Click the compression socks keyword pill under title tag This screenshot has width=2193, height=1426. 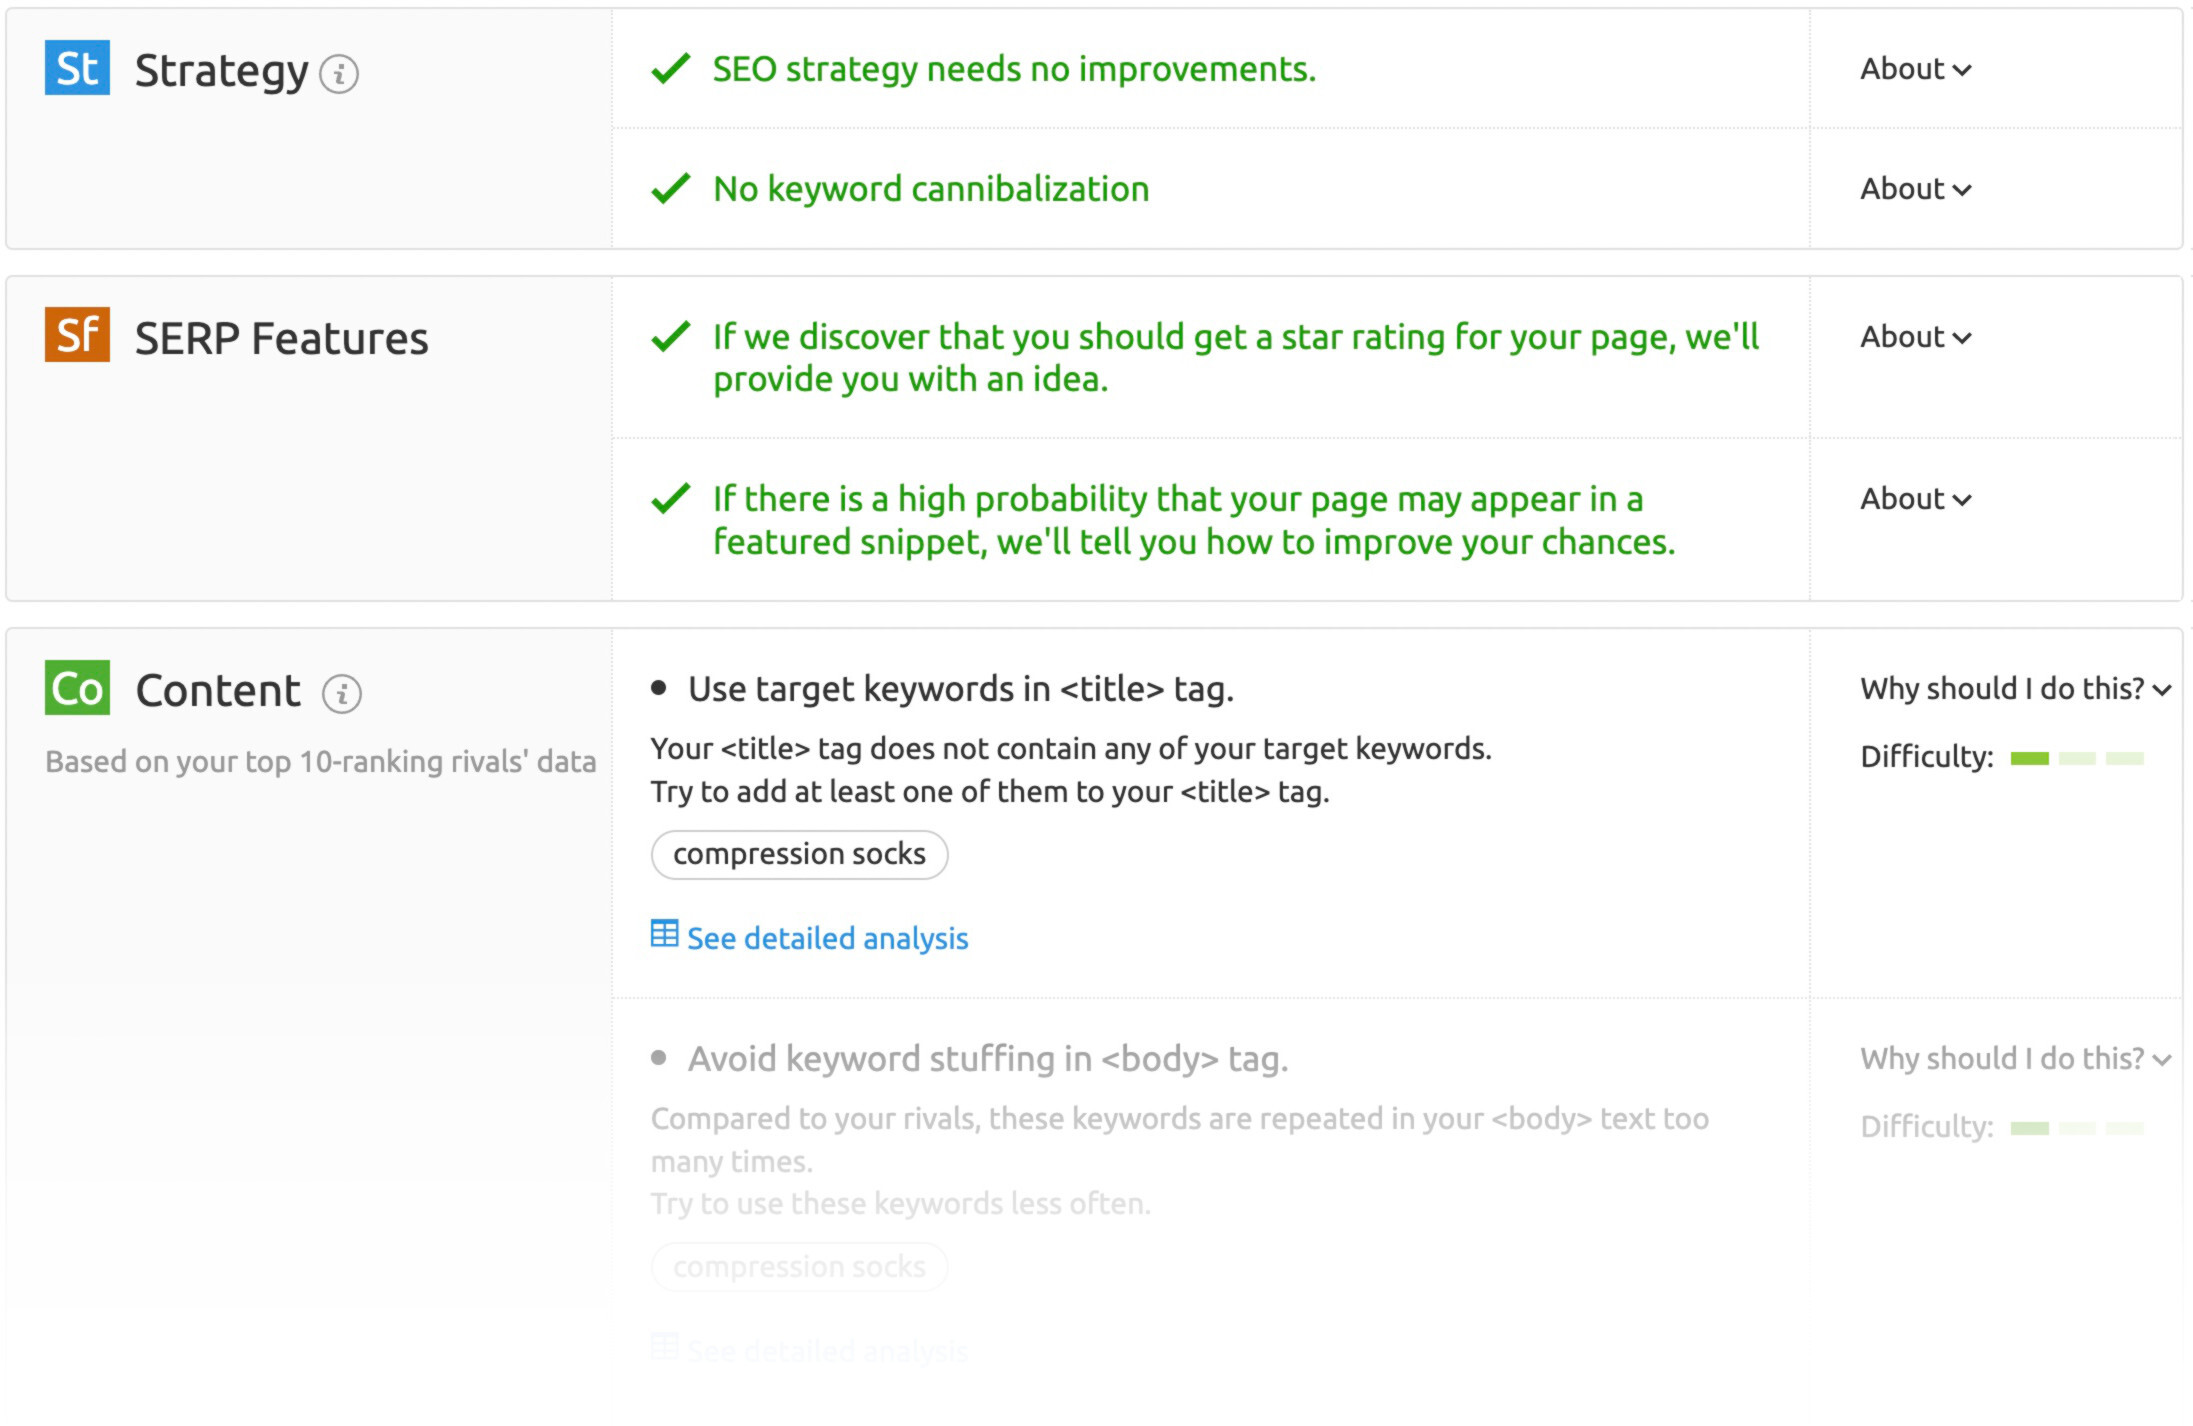pos(799,854)
